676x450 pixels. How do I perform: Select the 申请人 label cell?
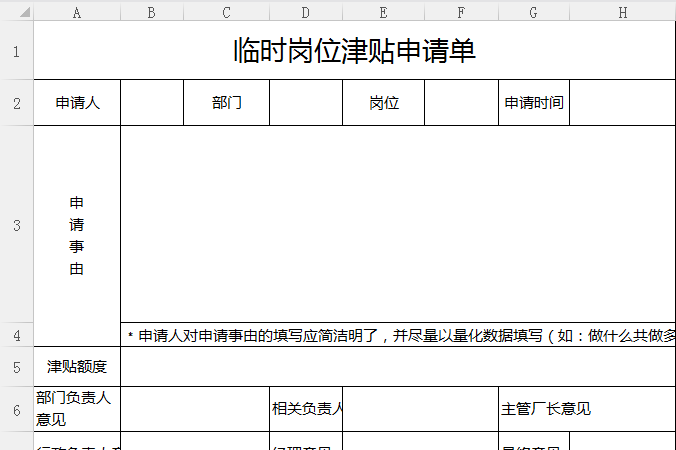(77, 103)
